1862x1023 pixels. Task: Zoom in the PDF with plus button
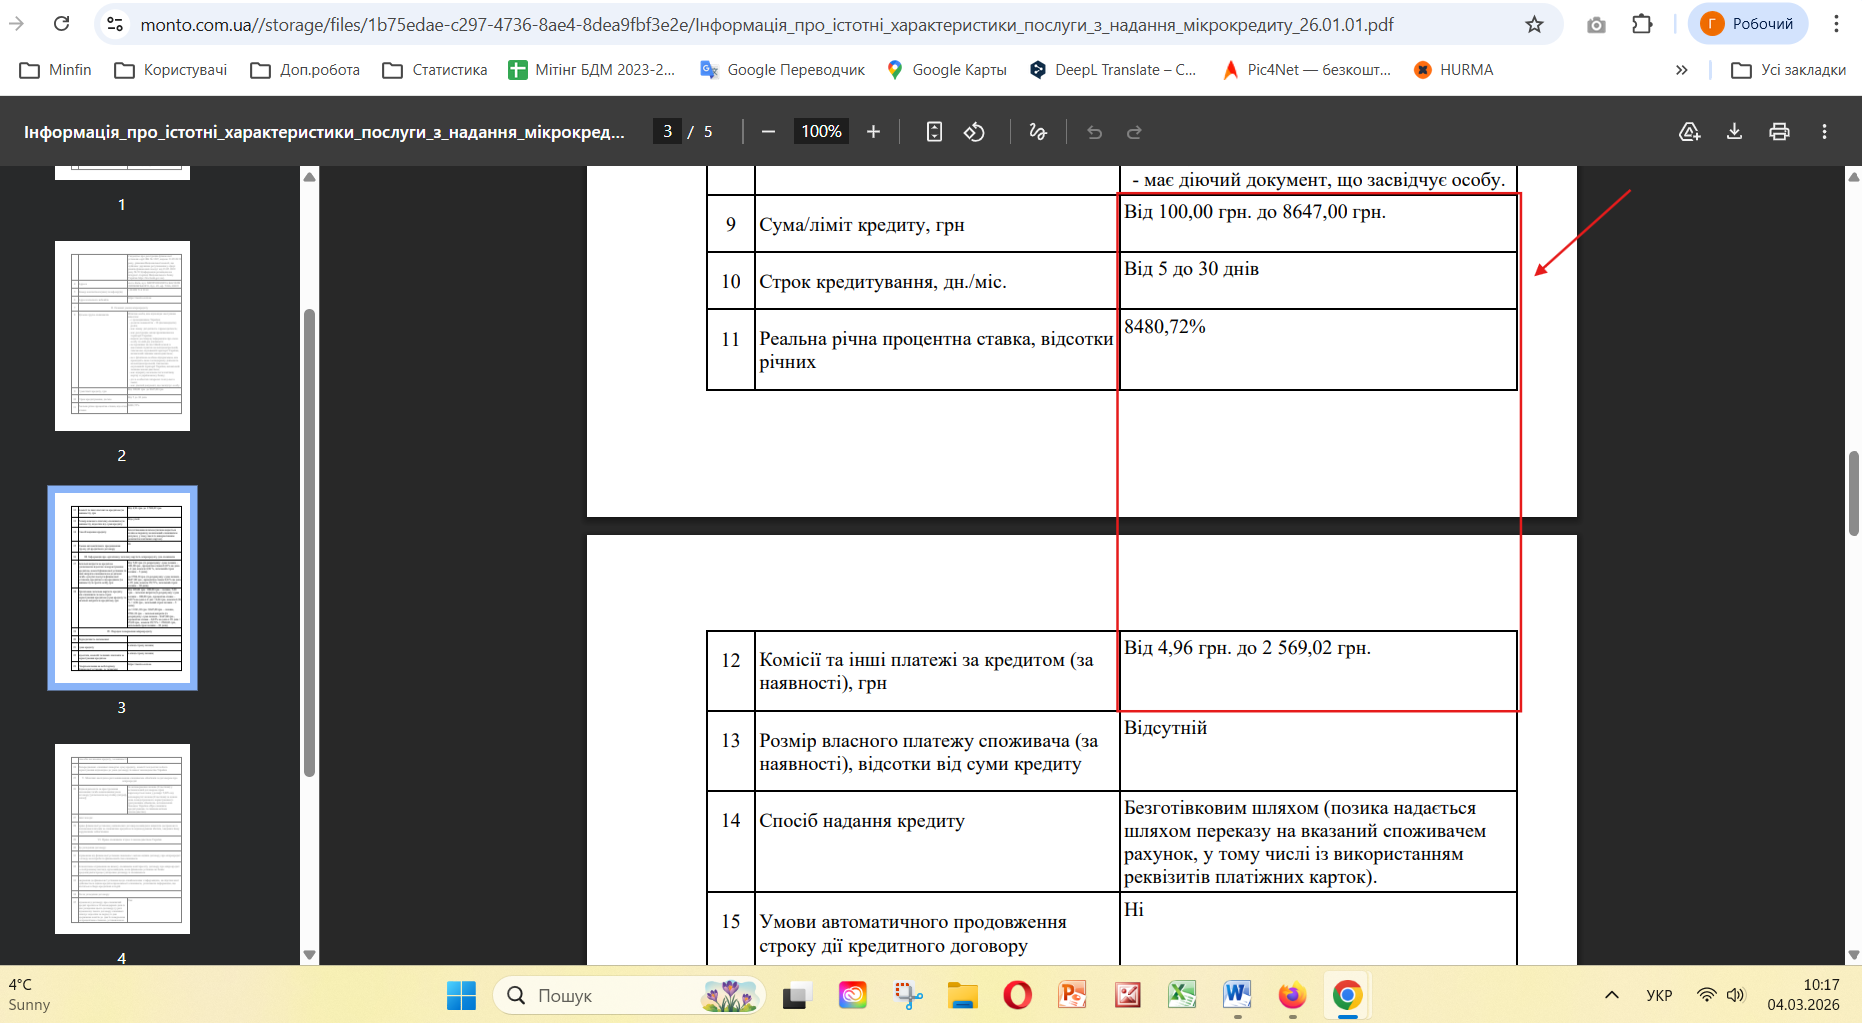pos(873,131)
